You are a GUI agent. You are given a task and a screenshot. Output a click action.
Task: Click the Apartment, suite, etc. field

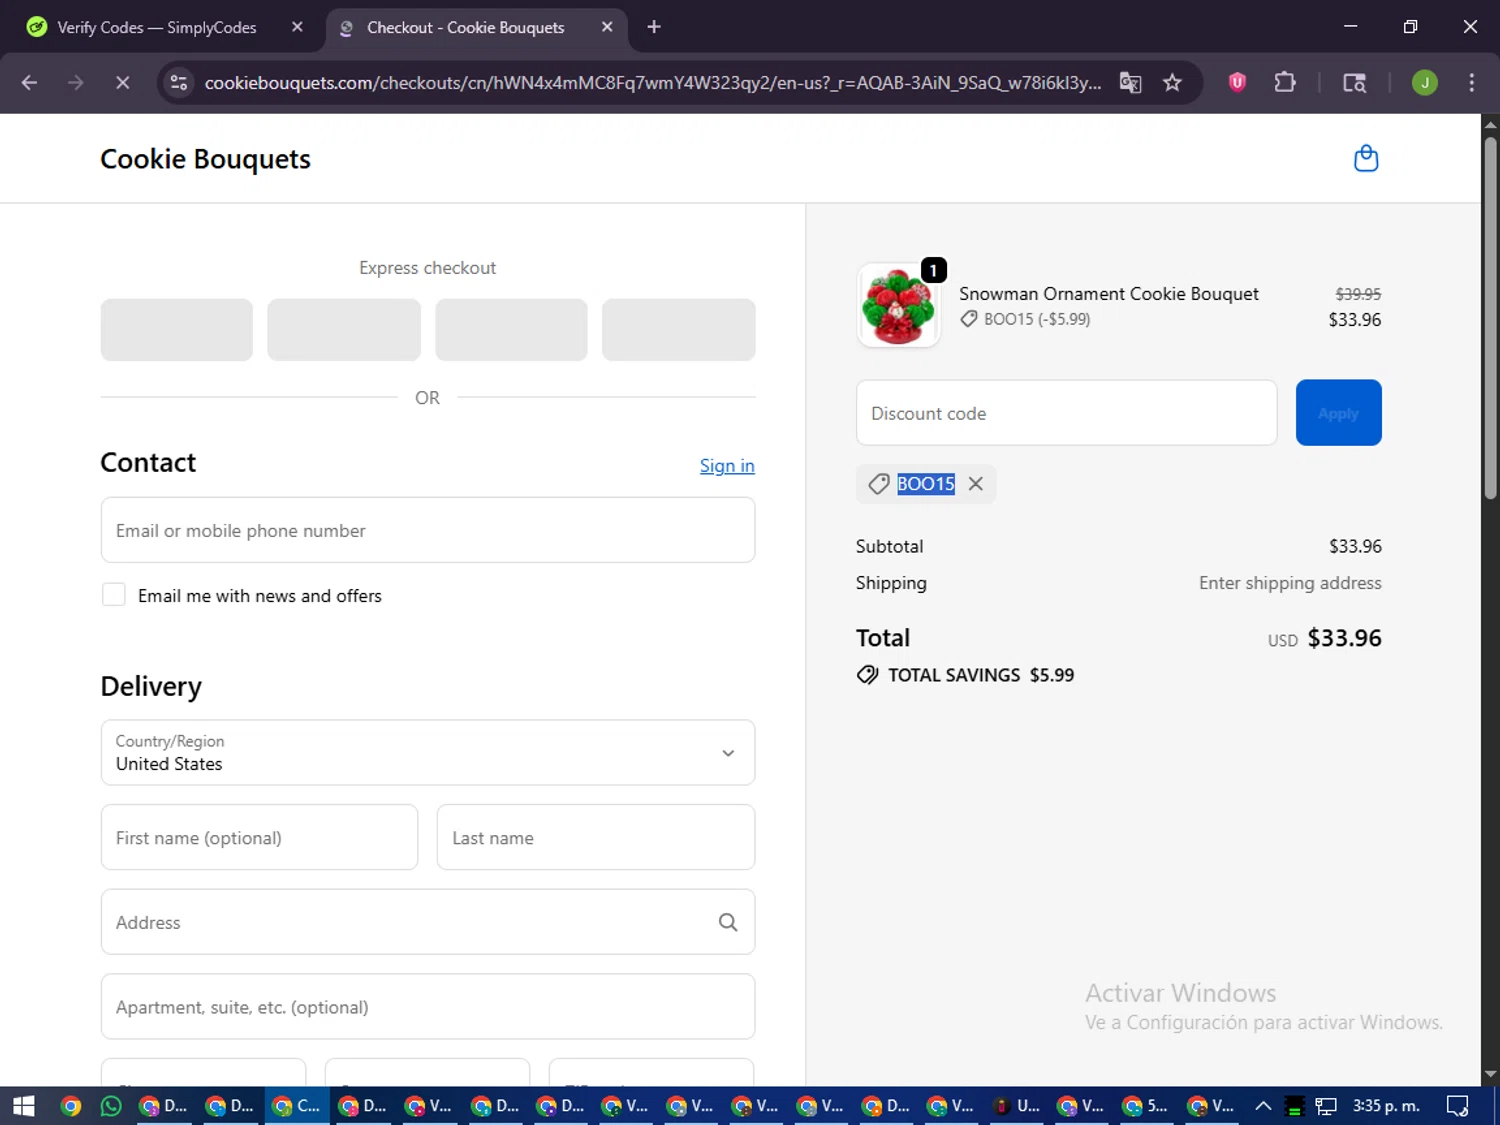(x=428, y=1007)
